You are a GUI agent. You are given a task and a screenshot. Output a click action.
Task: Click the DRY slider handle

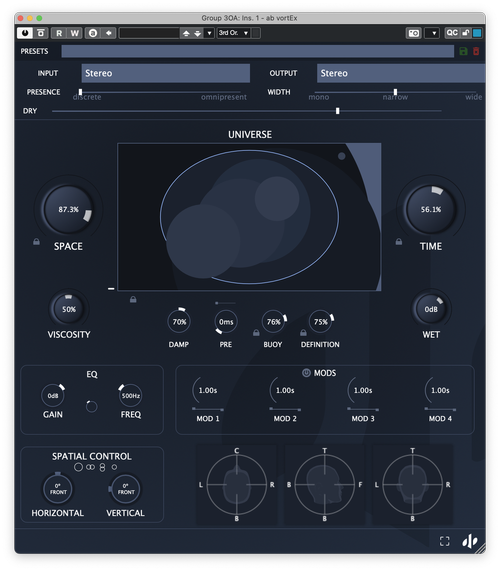[338, 111]
